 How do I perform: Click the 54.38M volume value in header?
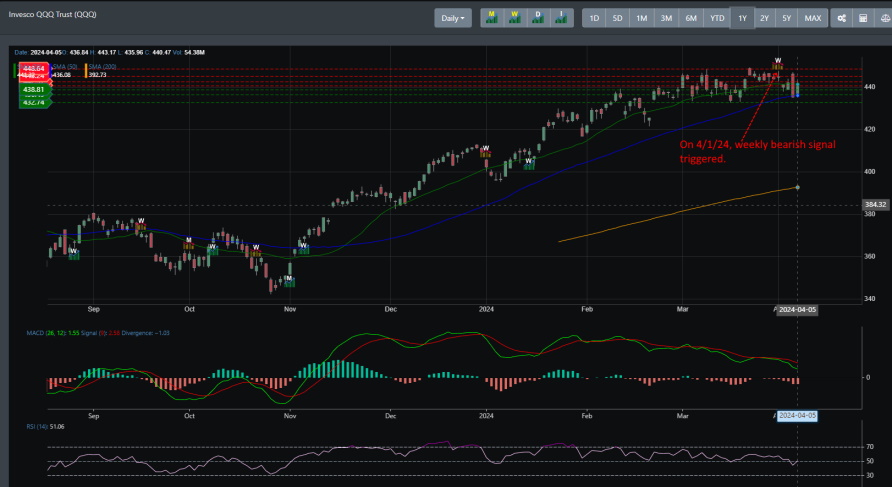click(195, 52)
